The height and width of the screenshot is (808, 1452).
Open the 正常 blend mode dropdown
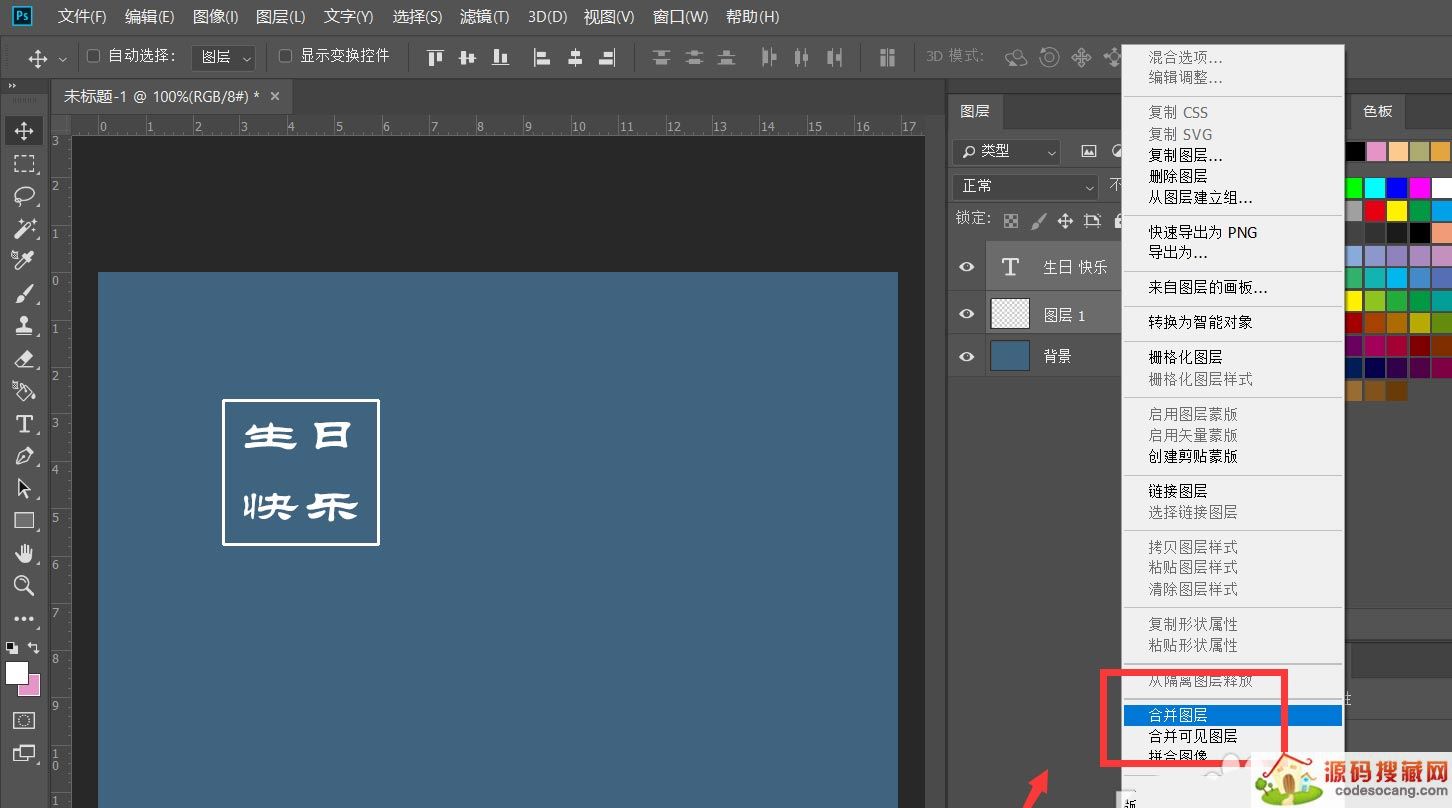[x=1026, y=186]
